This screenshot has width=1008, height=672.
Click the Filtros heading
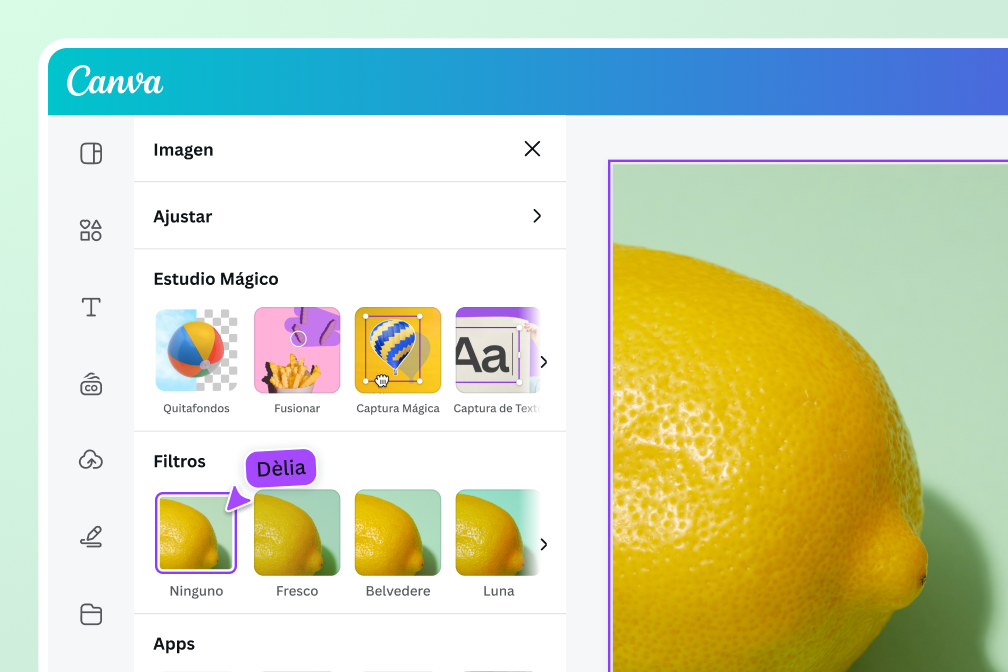click(x=179, y=461)
